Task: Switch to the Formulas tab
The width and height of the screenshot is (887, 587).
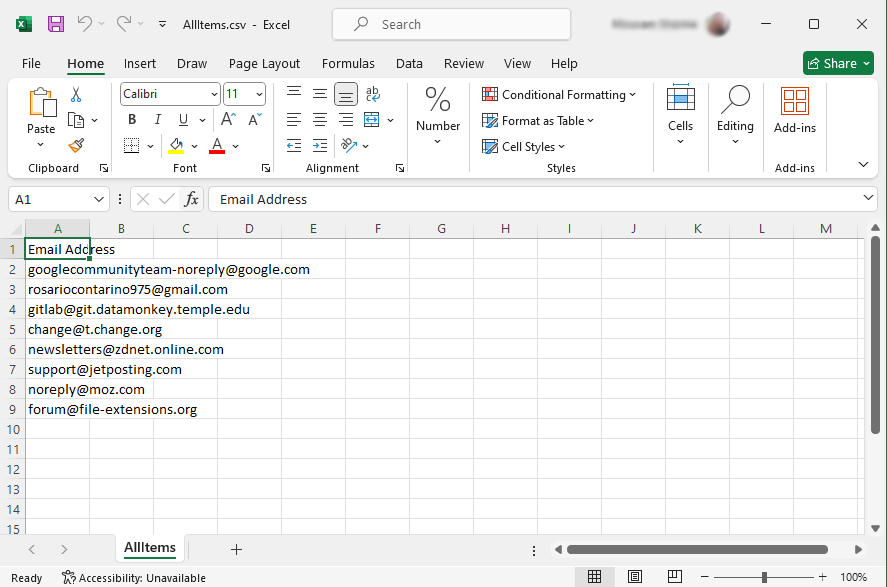Action: pyautogui.click(x=348, y=63)
